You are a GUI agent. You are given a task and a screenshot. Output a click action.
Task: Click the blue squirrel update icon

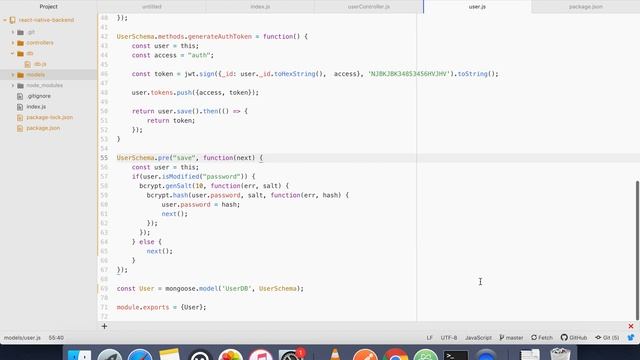coord(631,338)
